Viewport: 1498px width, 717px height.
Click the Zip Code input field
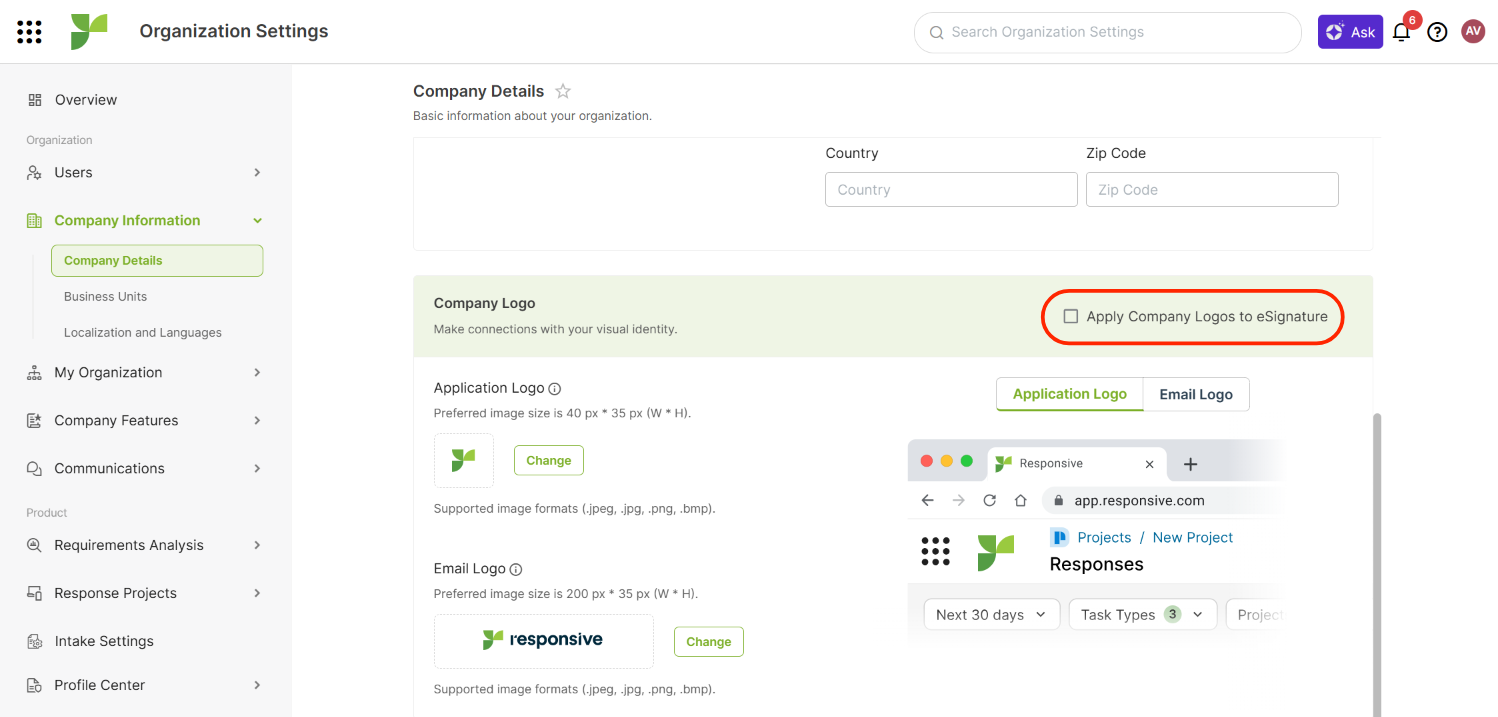(1212, 190)
